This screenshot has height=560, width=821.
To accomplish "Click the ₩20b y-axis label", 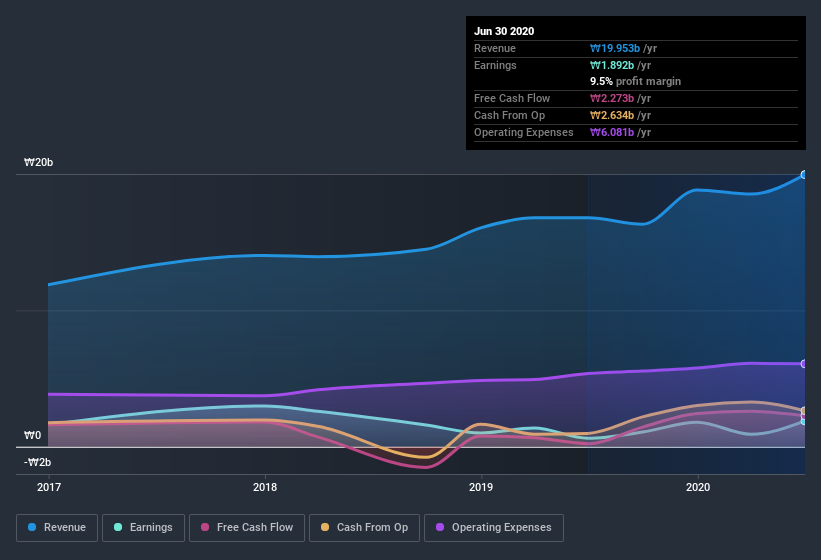I will pos(38,162).
